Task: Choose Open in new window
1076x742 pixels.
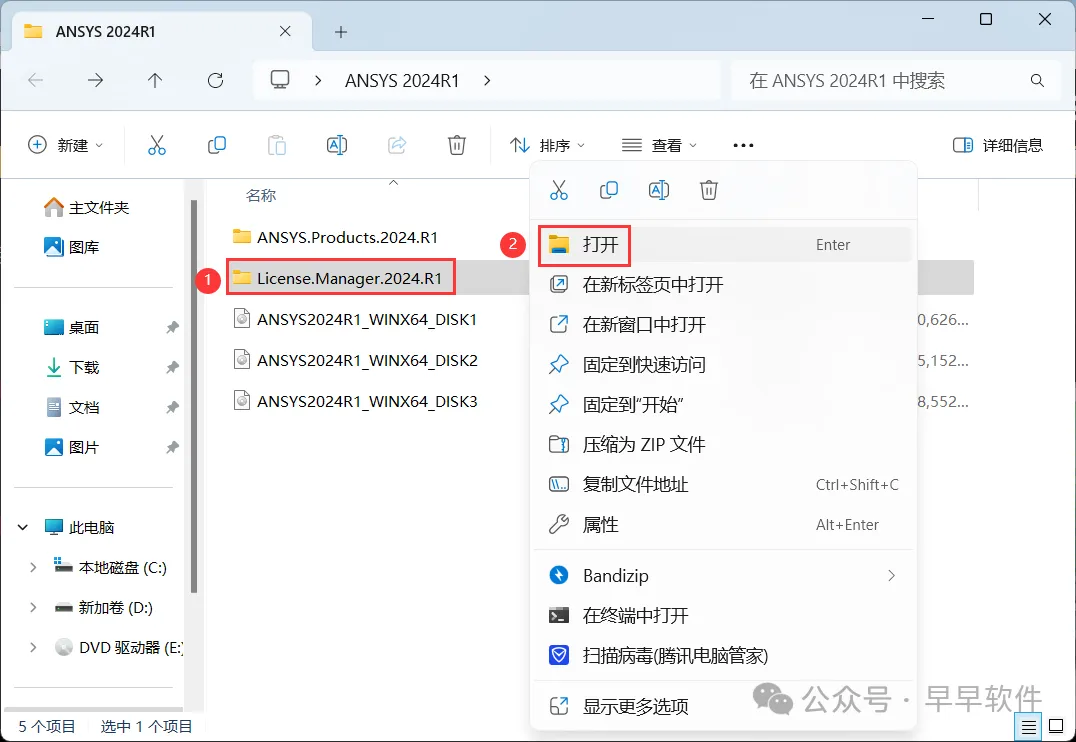Action: [x=724, y=324]
